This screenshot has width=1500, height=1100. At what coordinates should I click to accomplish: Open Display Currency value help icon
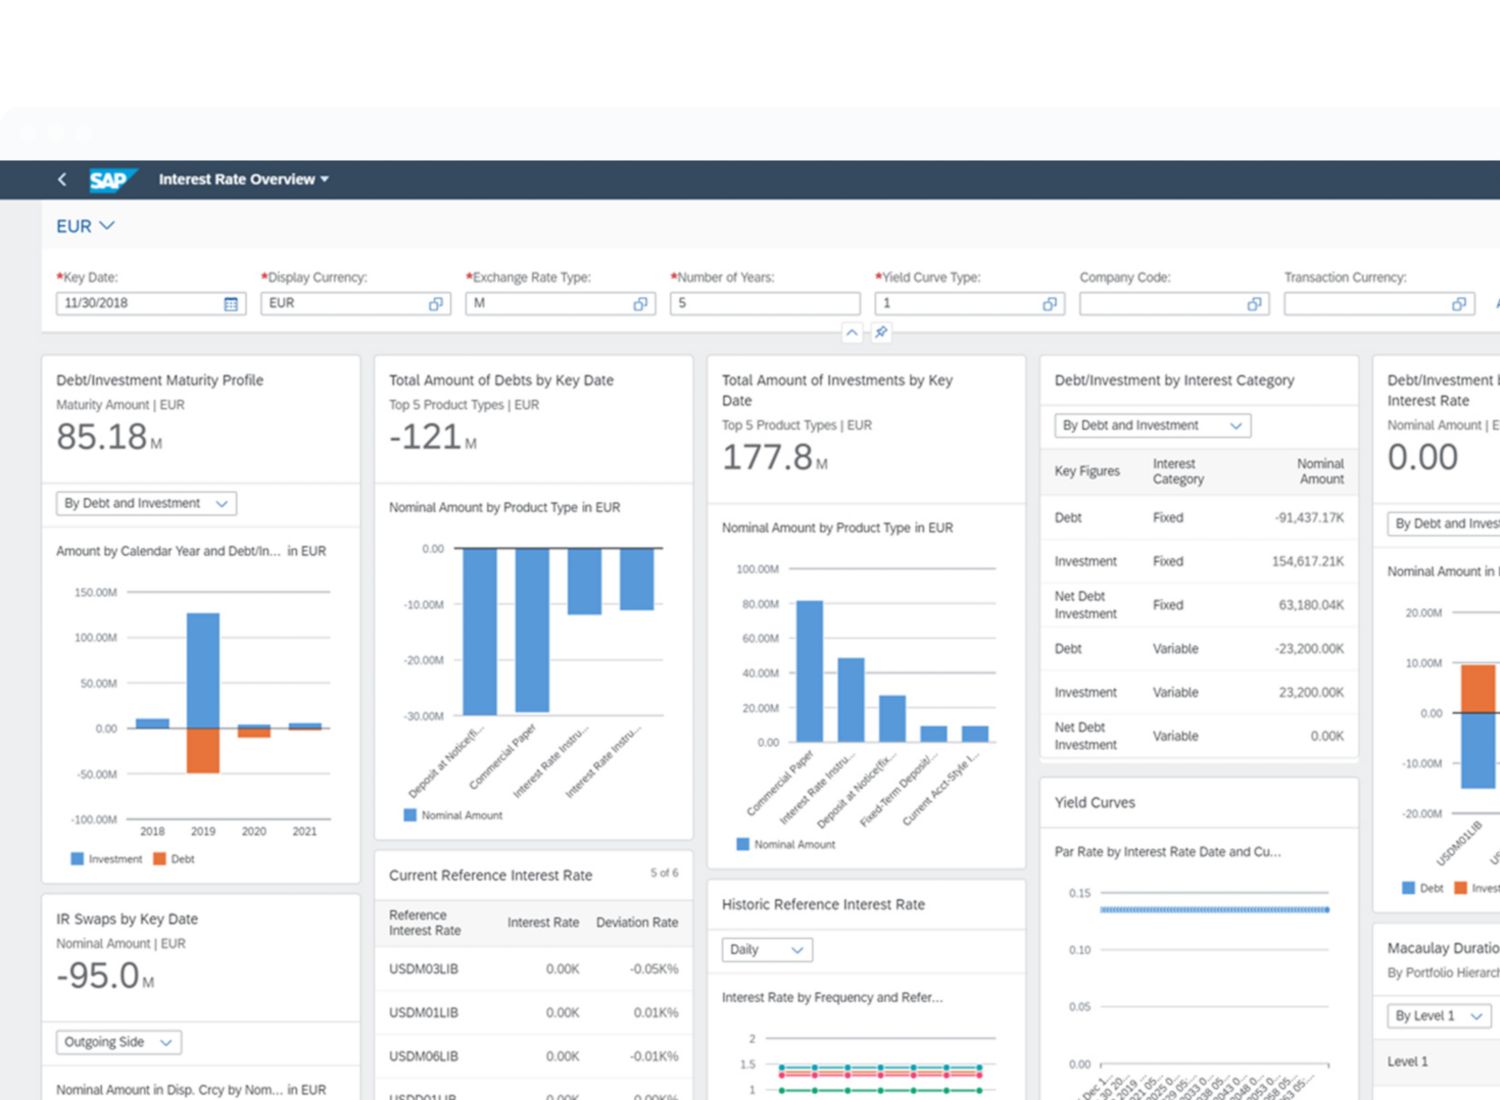(x=436, y=304)
